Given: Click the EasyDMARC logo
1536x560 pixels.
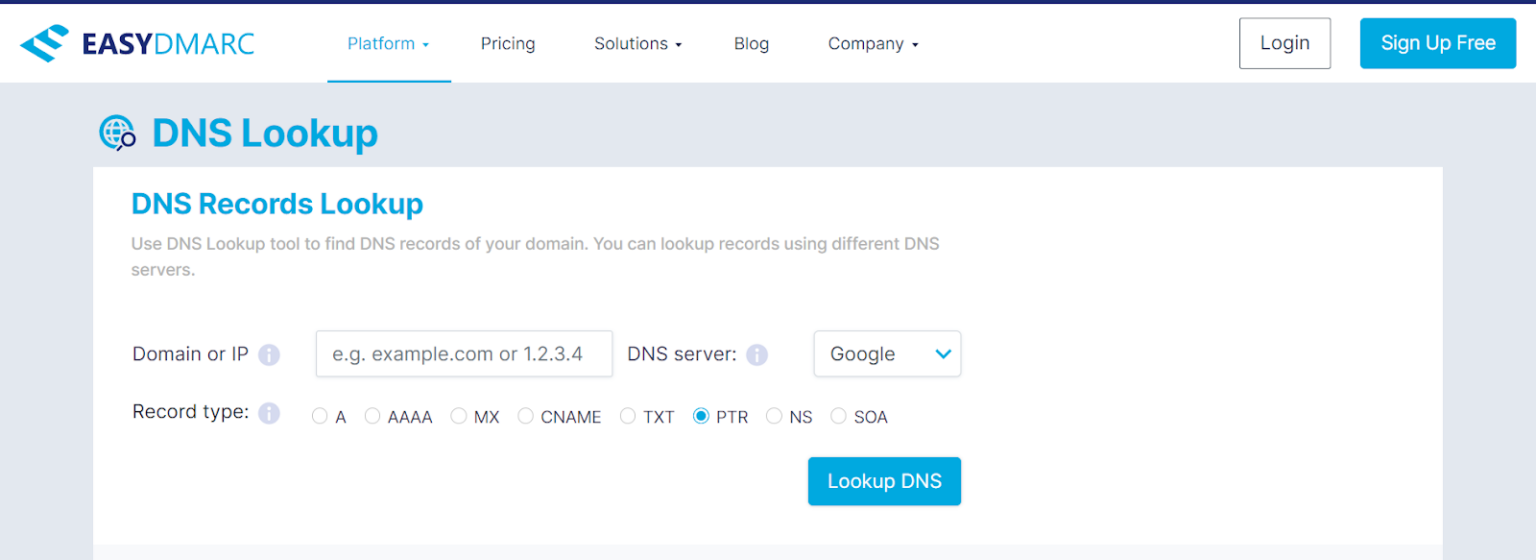Looking at the screenshot, I should pos(137,44).
